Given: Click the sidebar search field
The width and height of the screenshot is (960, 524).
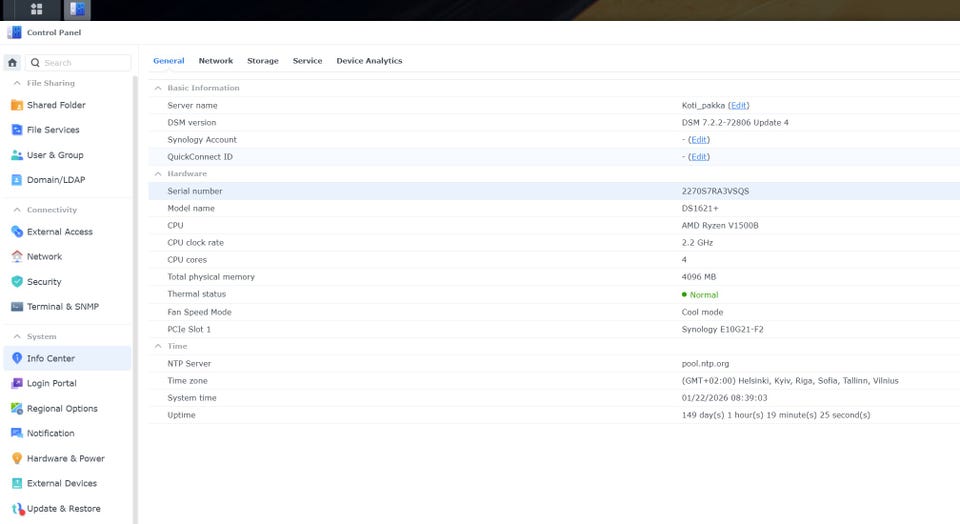Looking at the screenshot, I should [x=78, y=62].
